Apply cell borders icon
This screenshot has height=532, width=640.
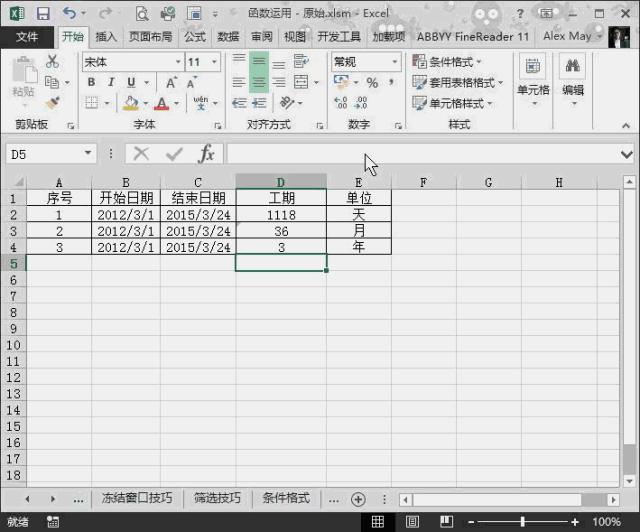tap(92, 103)
